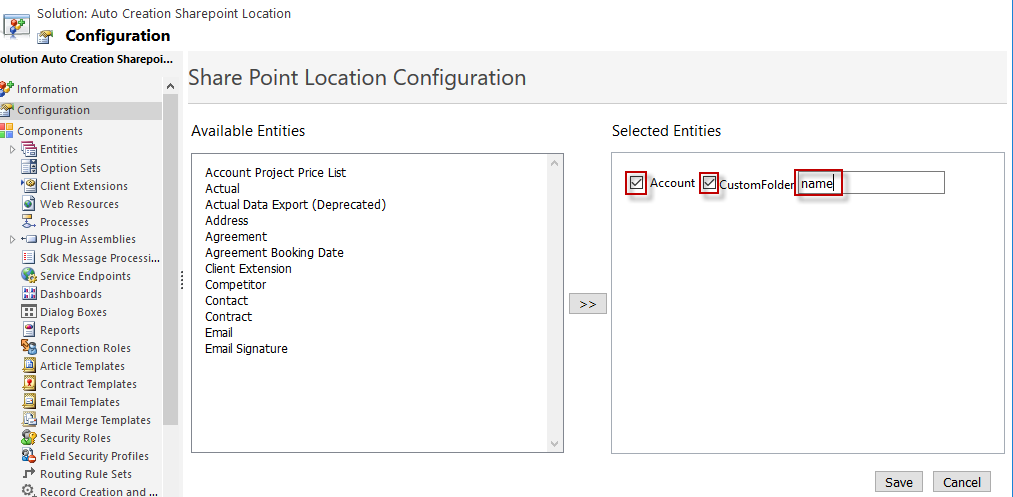
Task: Select Competitor in Available Entities list
Action: click(235, 285)
